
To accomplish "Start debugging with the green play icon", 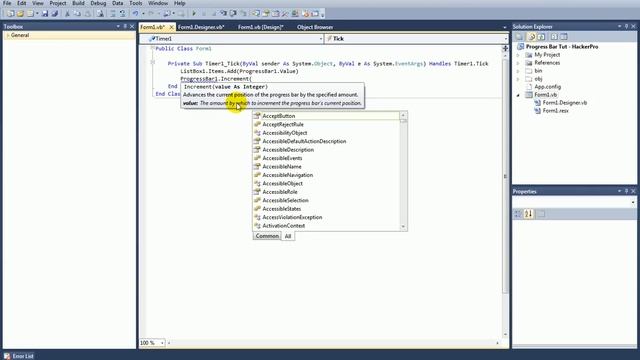I will pyautogui.click(x=194, y=13).
